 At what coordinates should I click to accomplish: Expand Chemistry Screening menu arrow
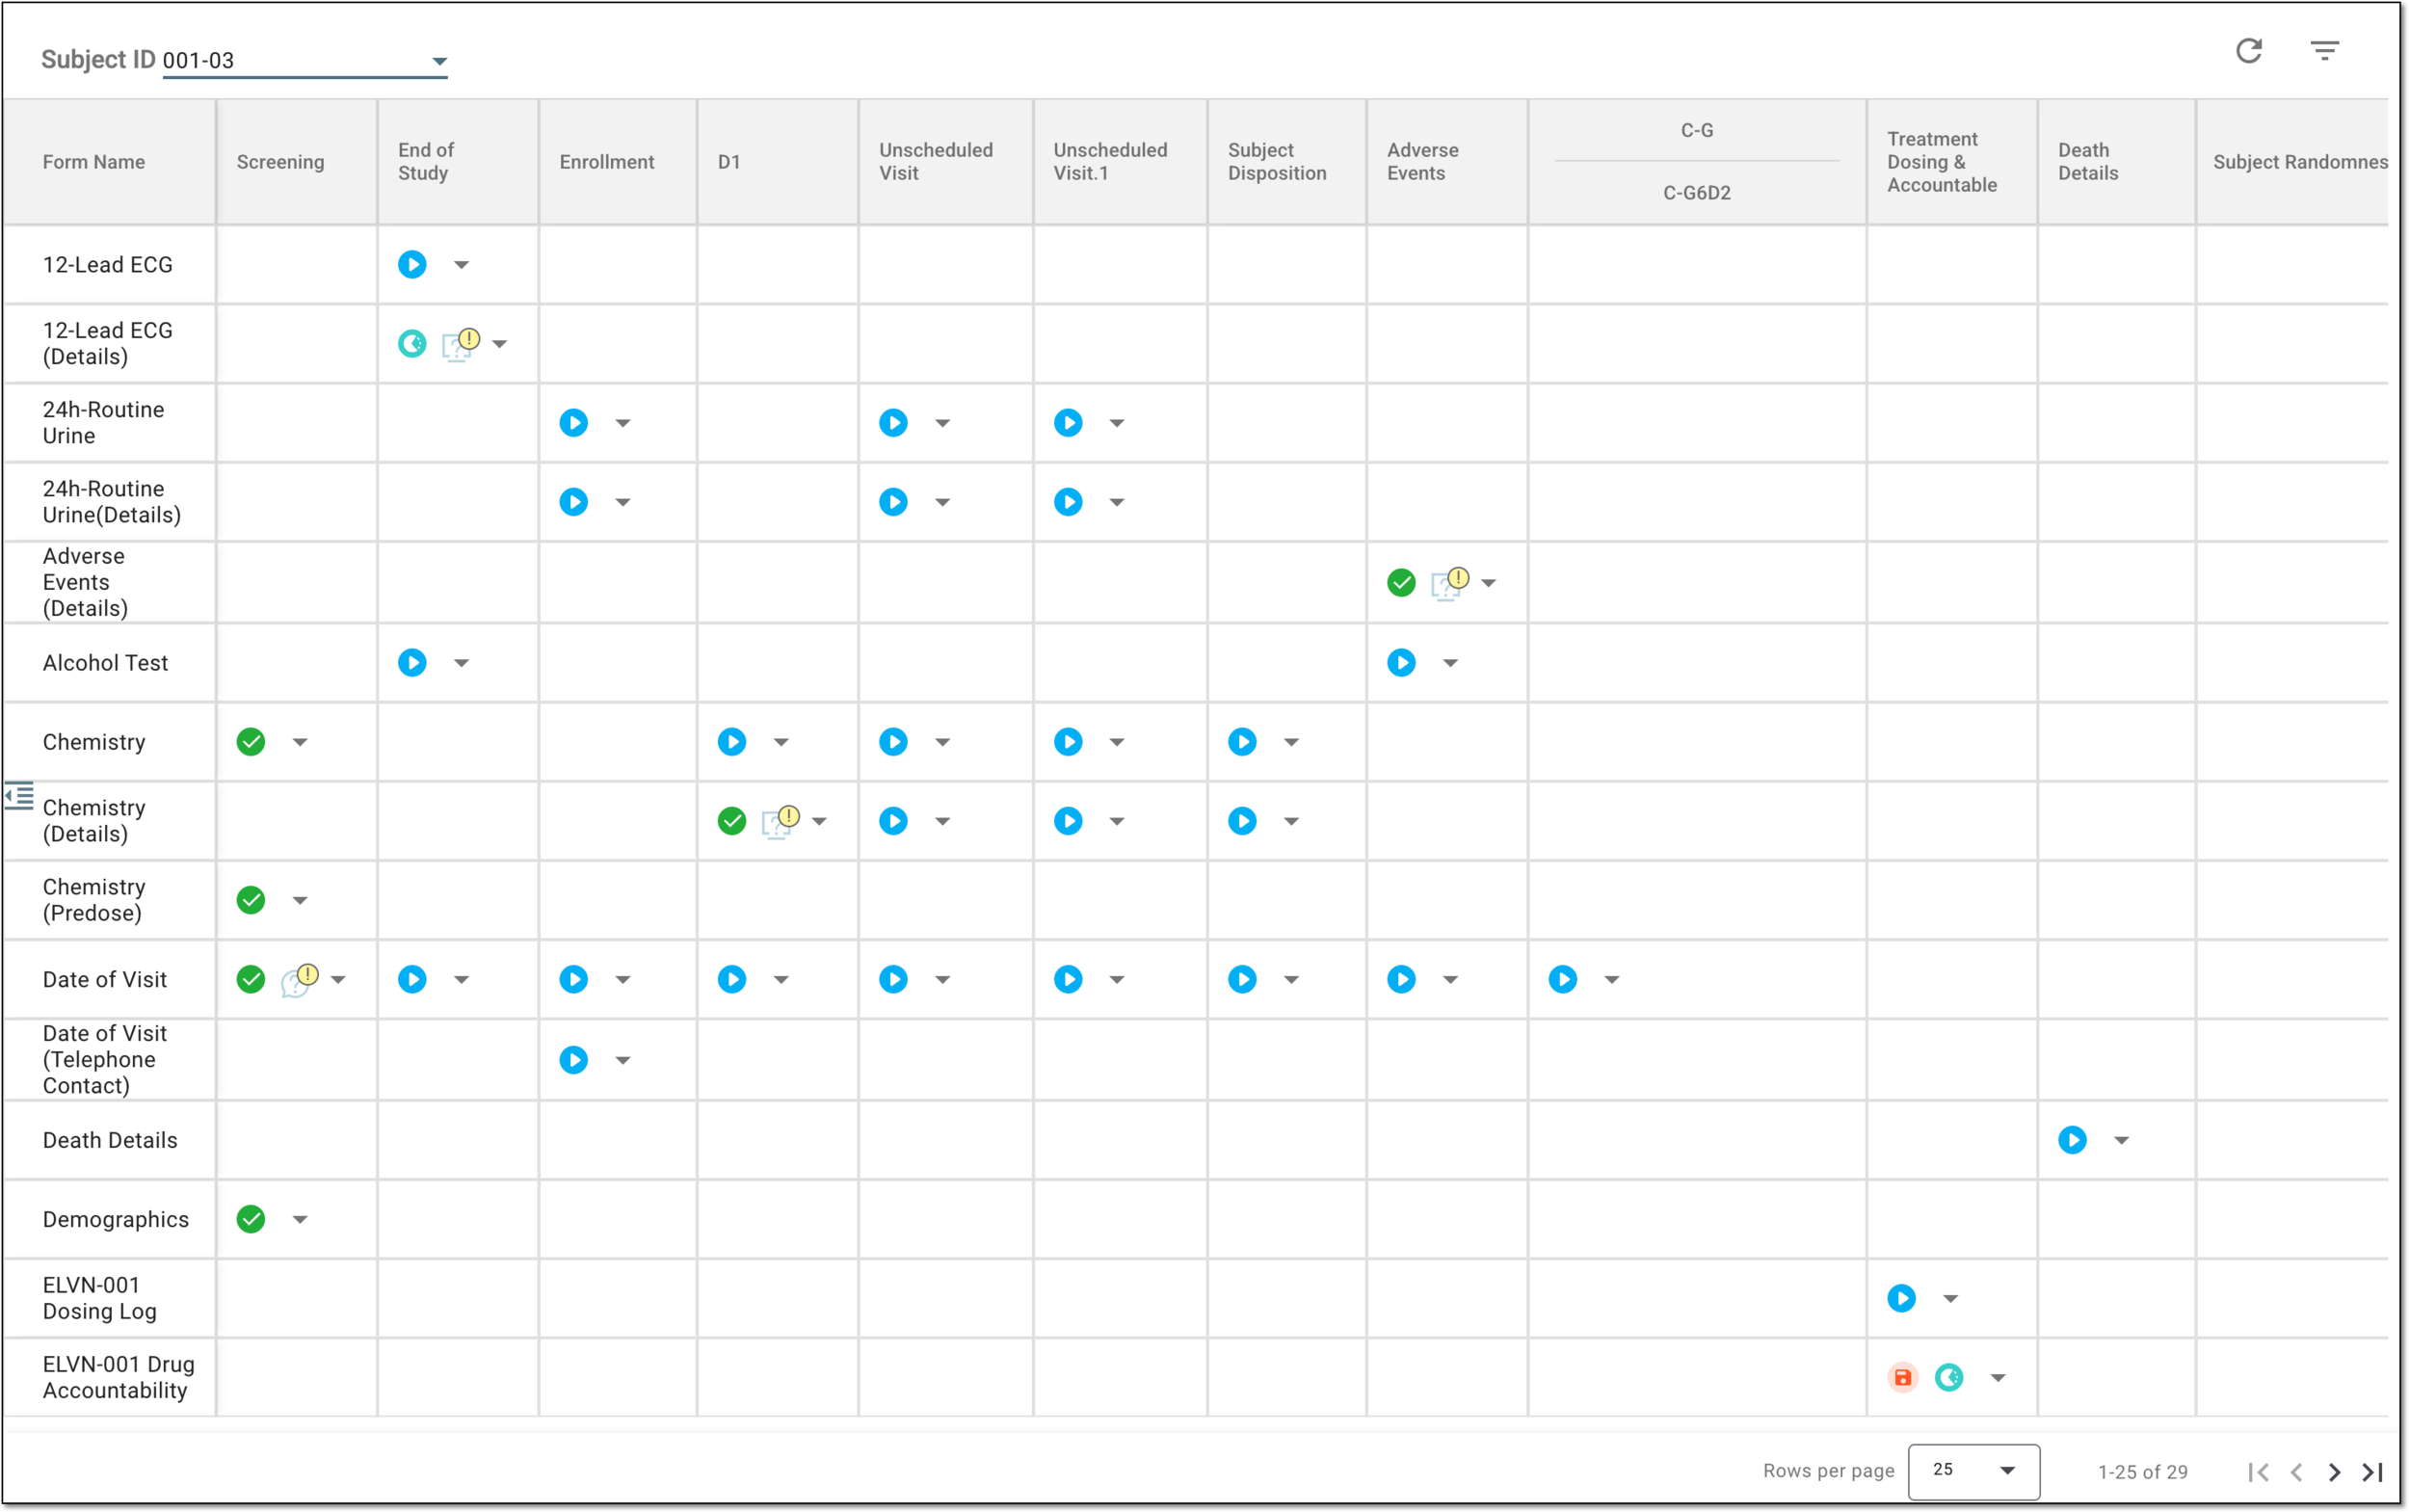[300, 742]
